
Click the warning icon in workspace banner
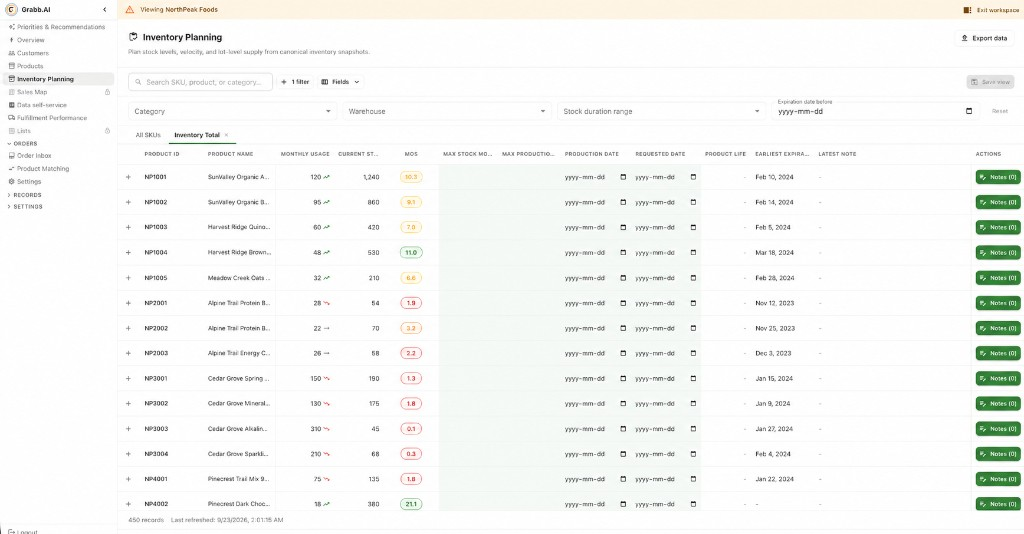[x=129, y=10]
